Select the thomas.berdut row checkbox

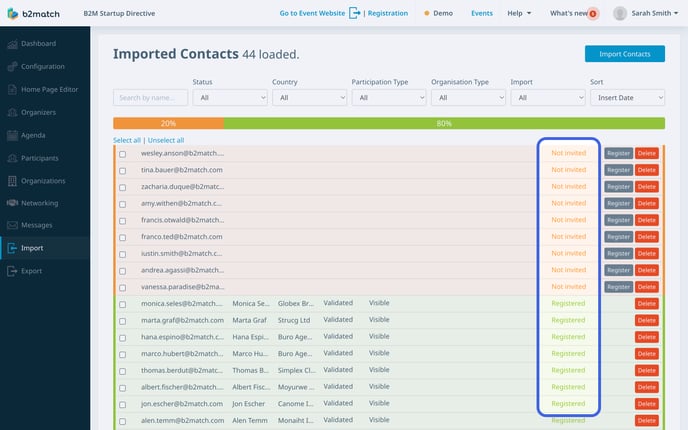(x=122, y=371)
